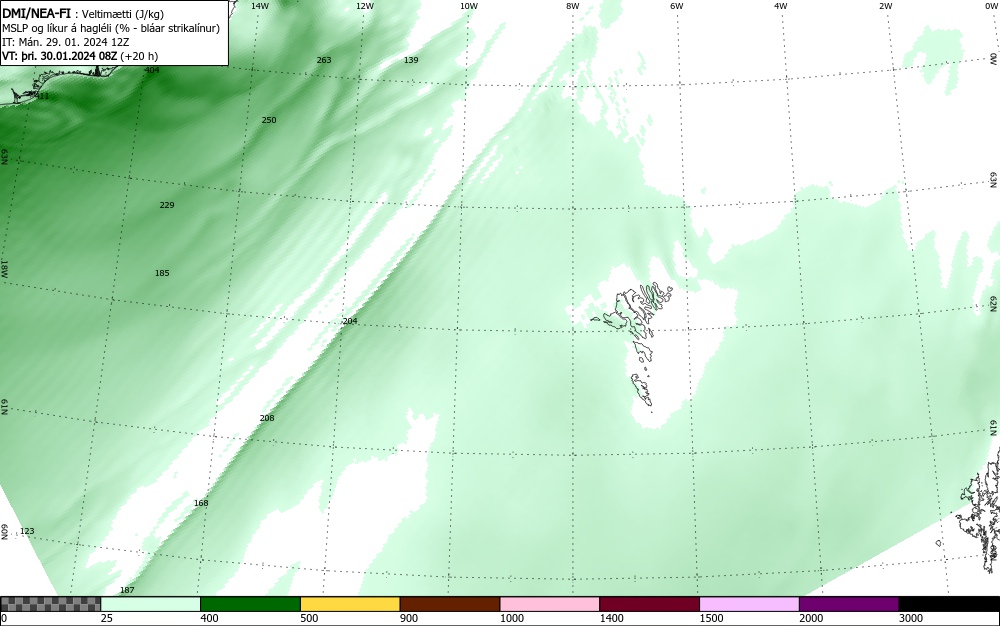The width and height of the screenshot is (1000, 626).
Task: Select the 'IT: Mán. 29. 01. 2024 12Z' line
Action: click(65, 42)
